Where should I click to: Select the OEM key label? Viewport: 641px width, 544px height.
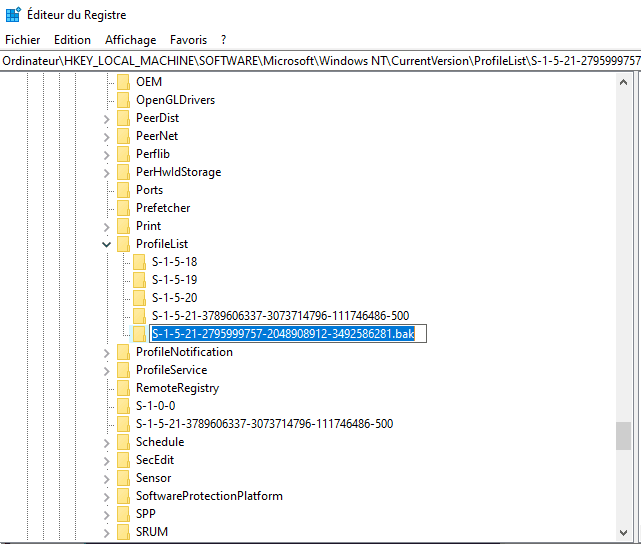pyautogui.click(x=149, y=82)
